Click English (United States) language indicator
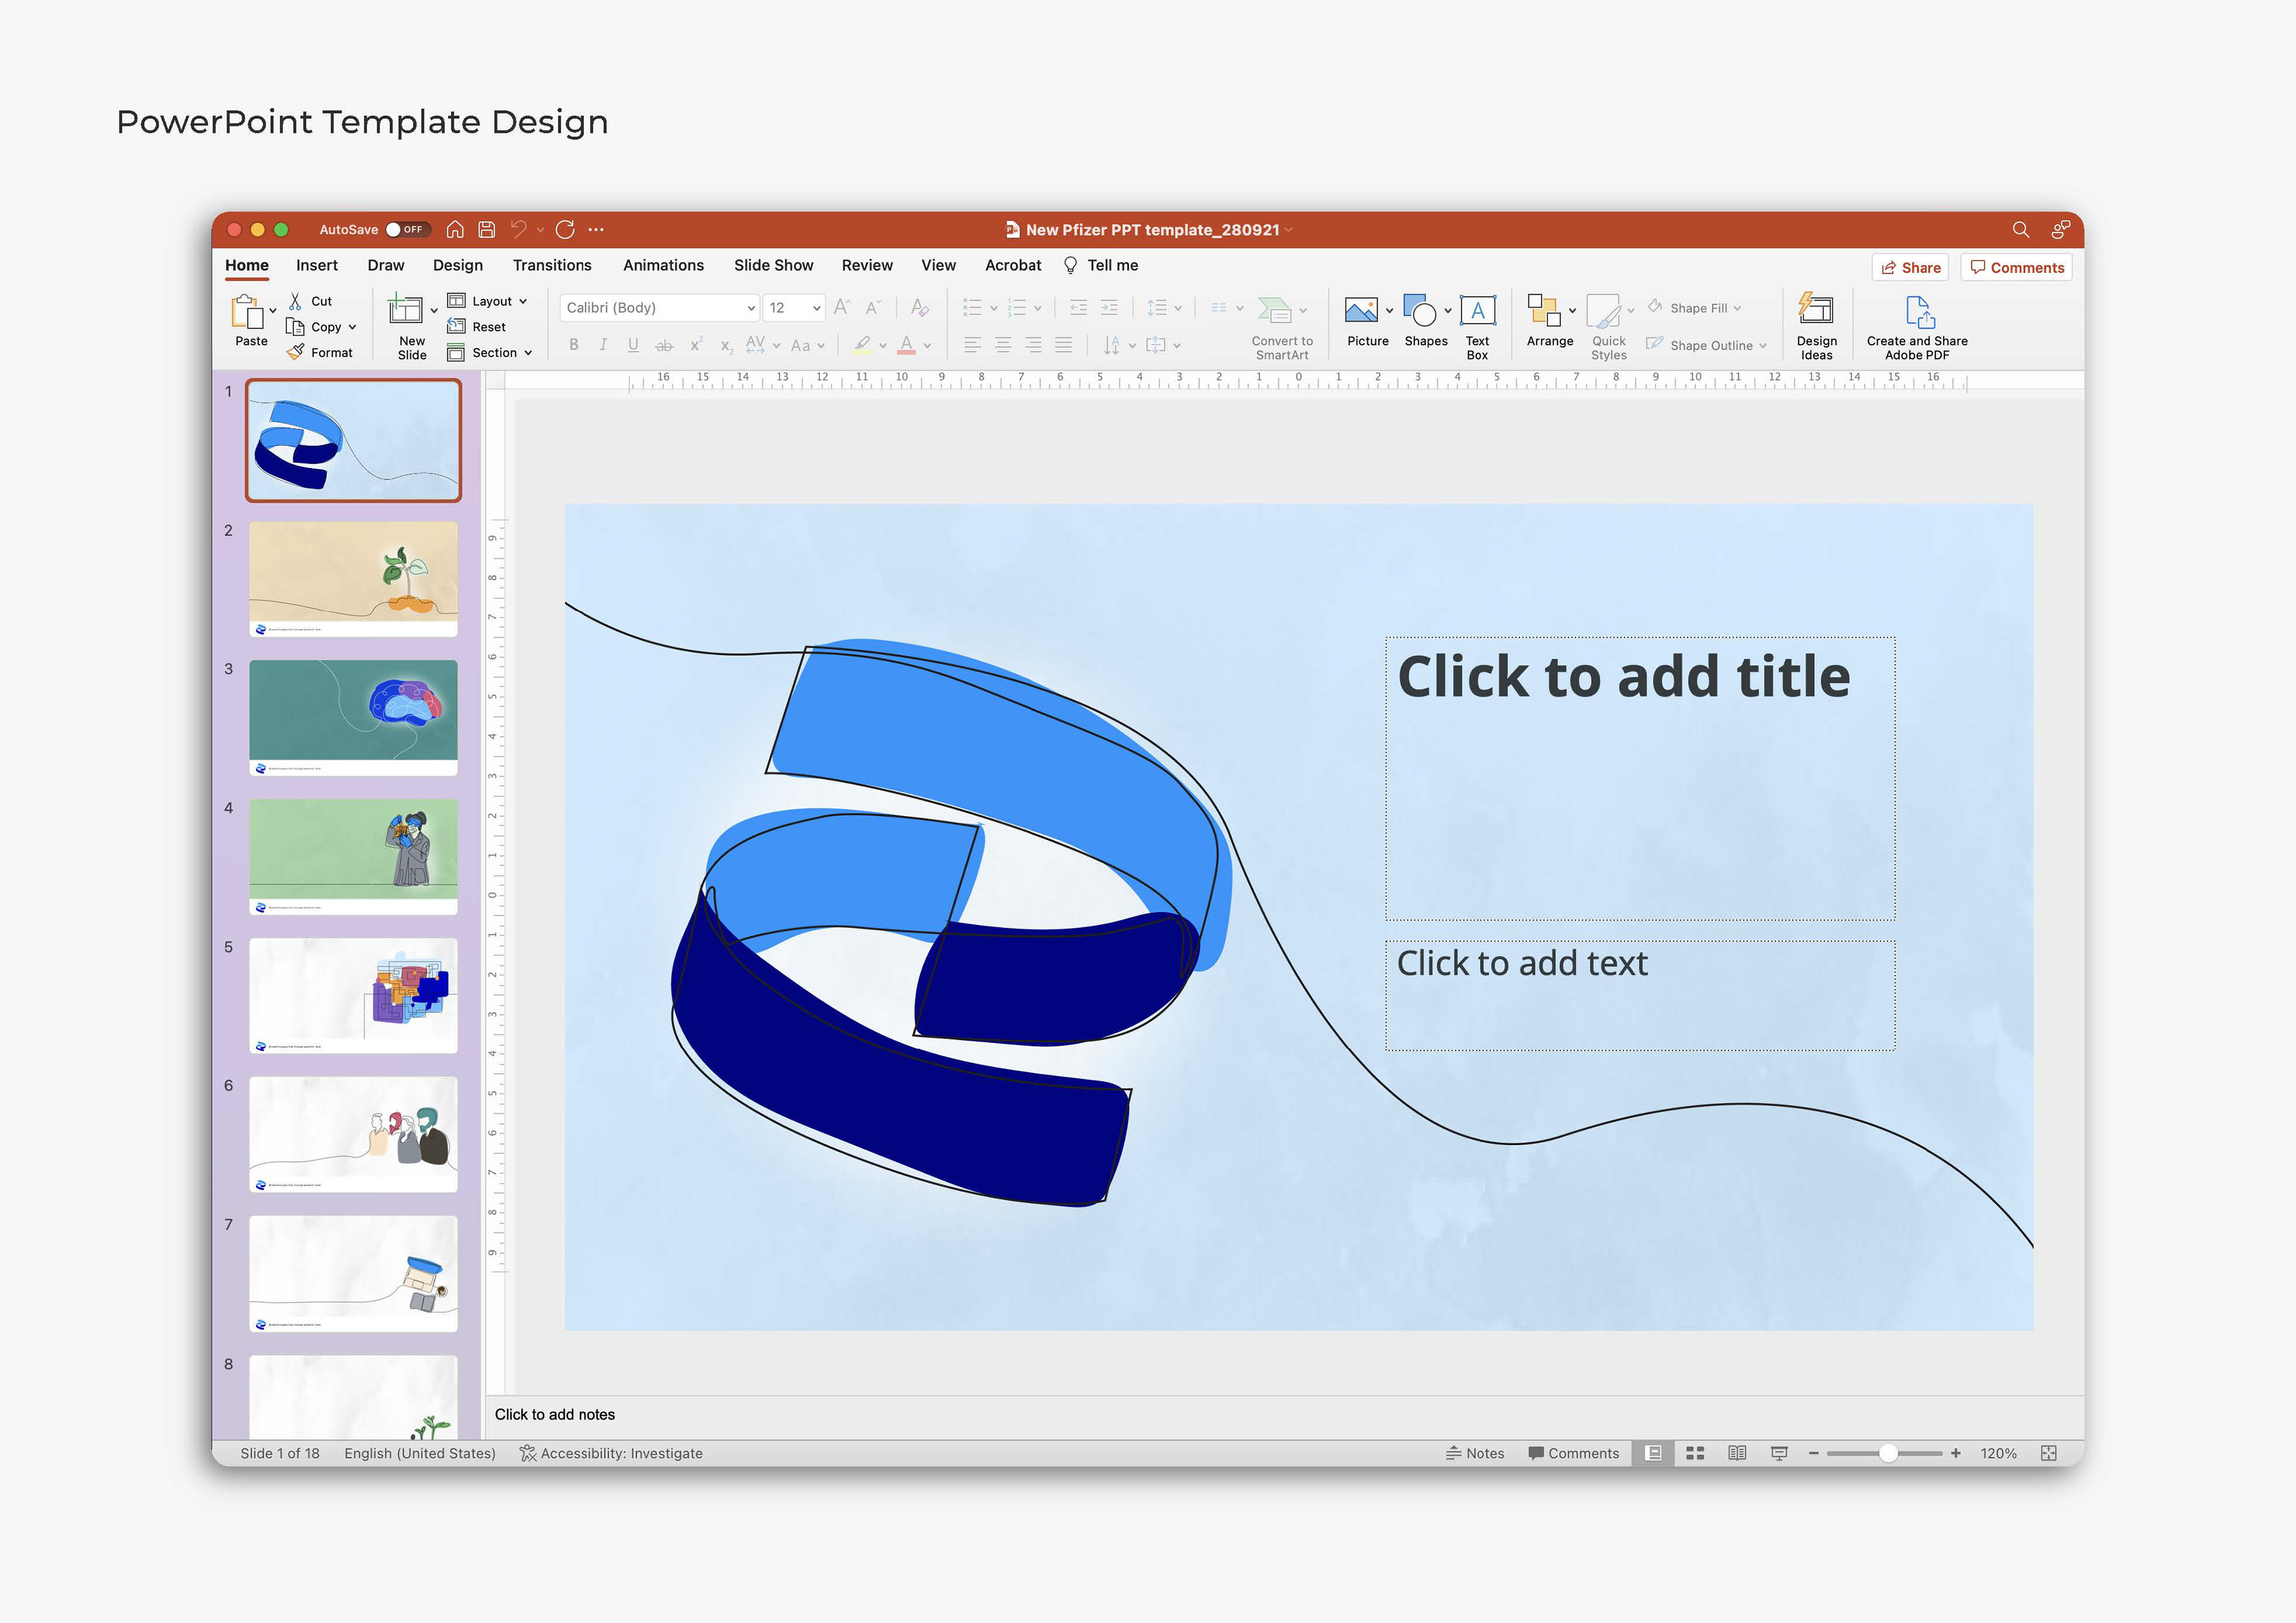 (x=420, y=1453)
